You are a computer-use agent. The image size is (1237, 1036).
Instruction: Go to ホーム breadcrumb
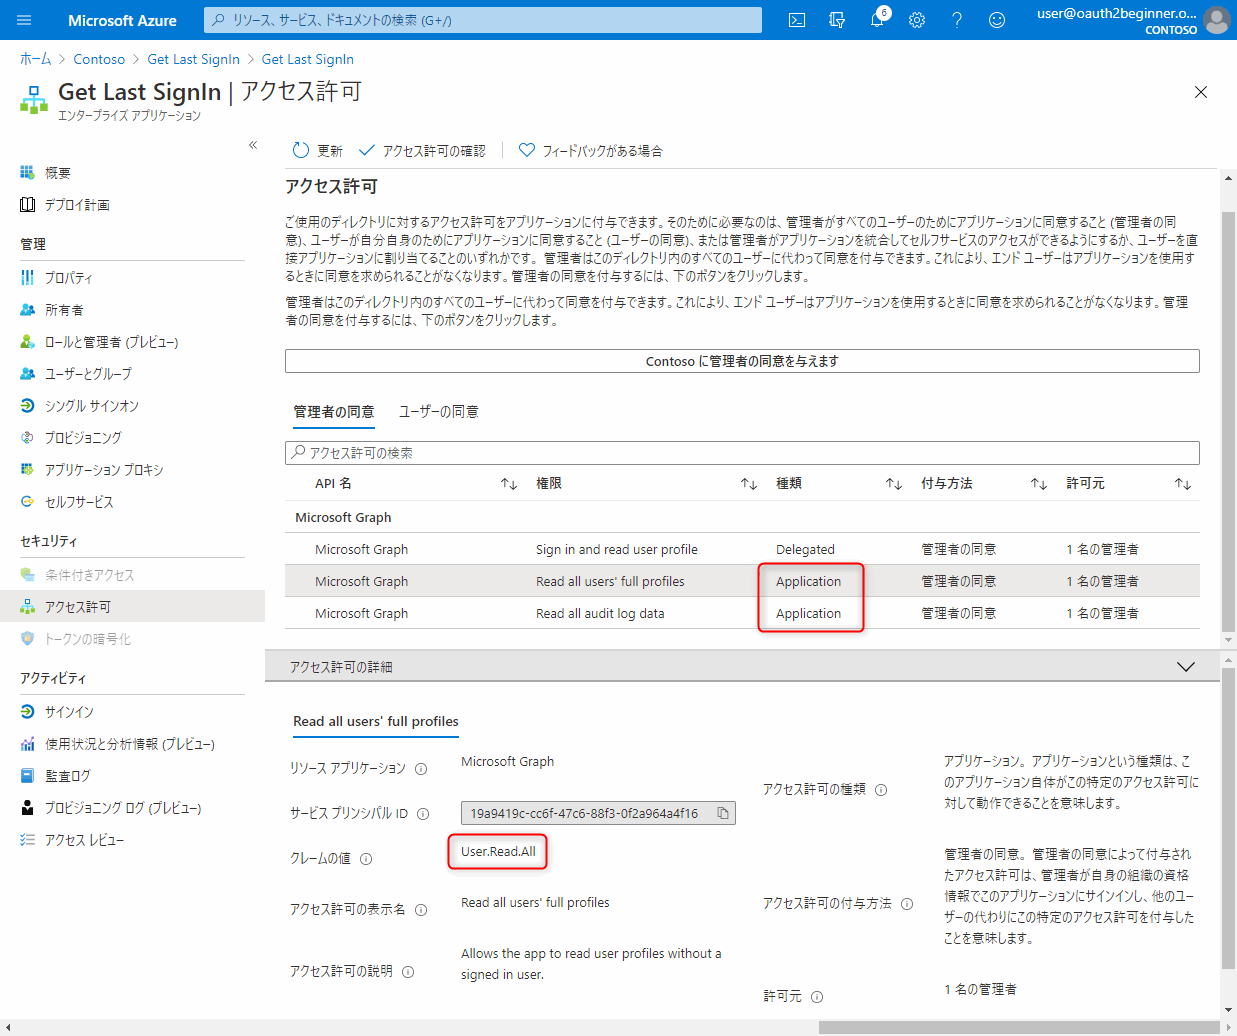pos(35,59)
